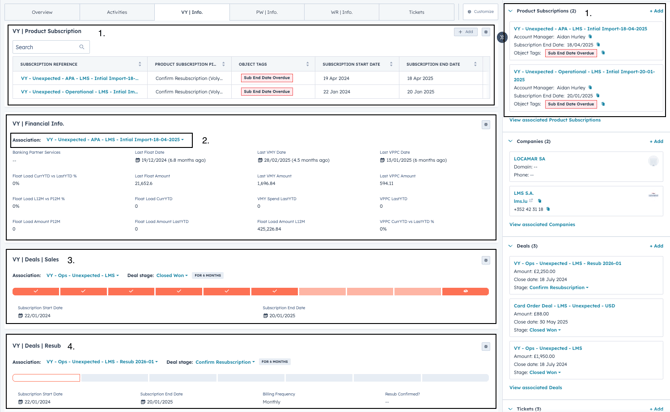Screen dimensions: 670x412
Task: Sort by Subscription Reference column arrows
Action: 140,64
